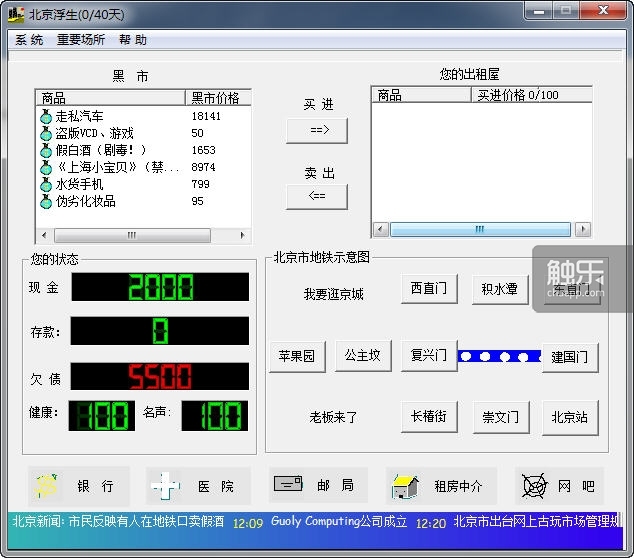Open the 网吧 internet cafe icon
Viewport: 634px width, 558px height.
click(535, 486)
